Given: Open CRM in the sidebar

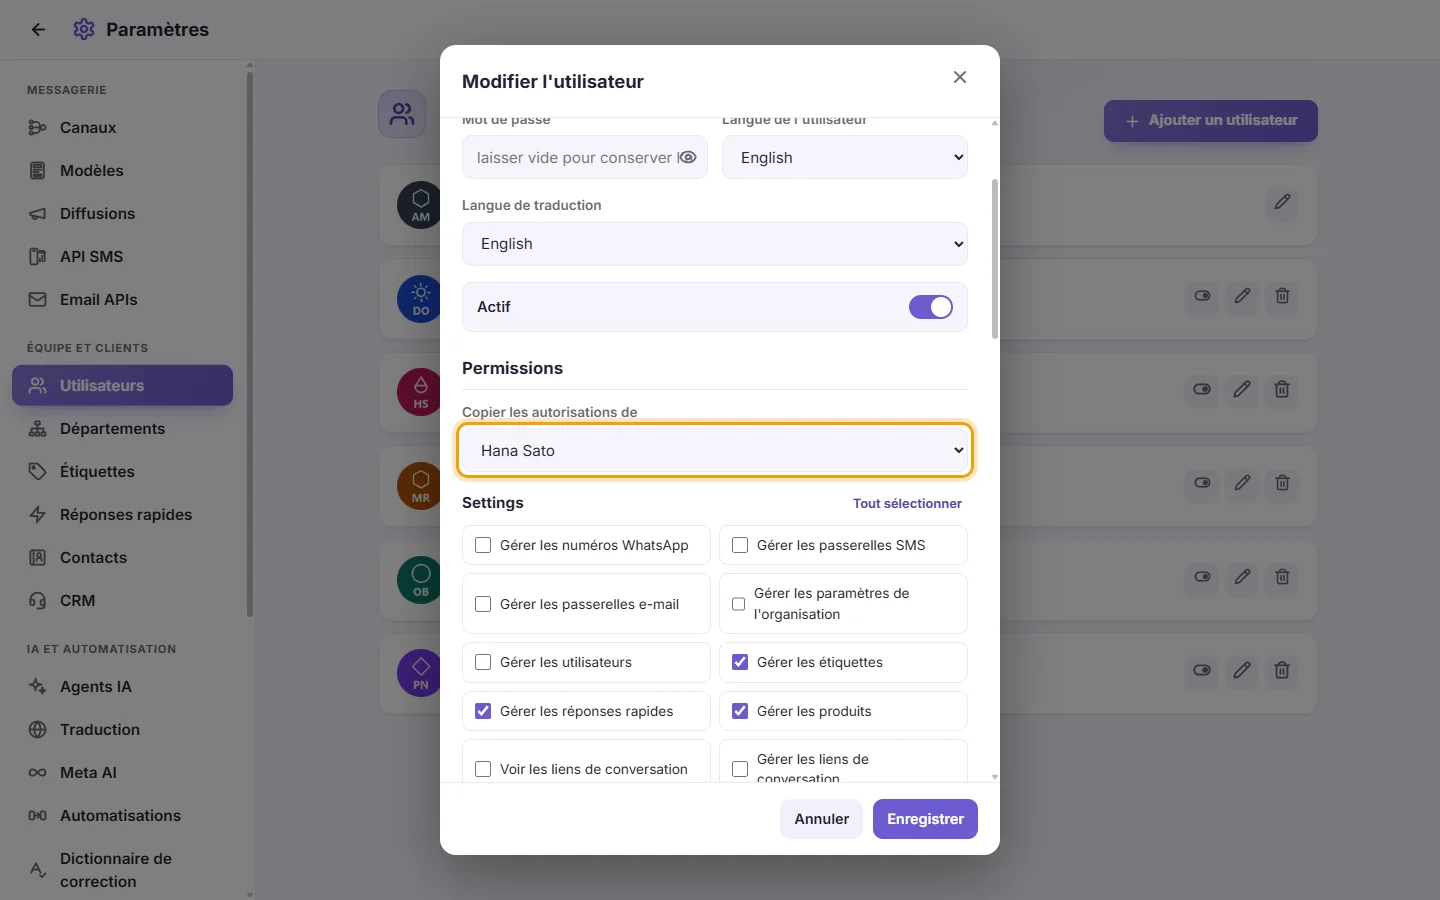Looking at the screenshot, I should 122,601.
